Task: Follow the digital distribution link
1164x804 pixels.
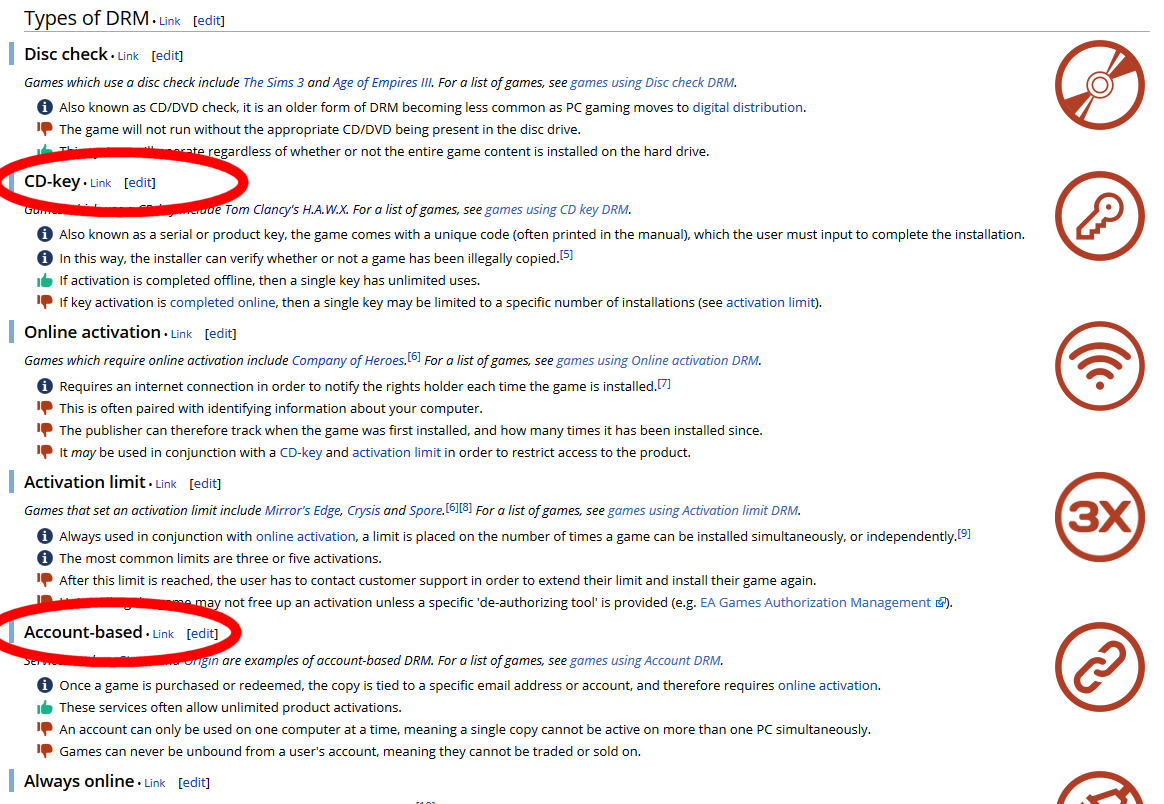Action: [748, 107]
